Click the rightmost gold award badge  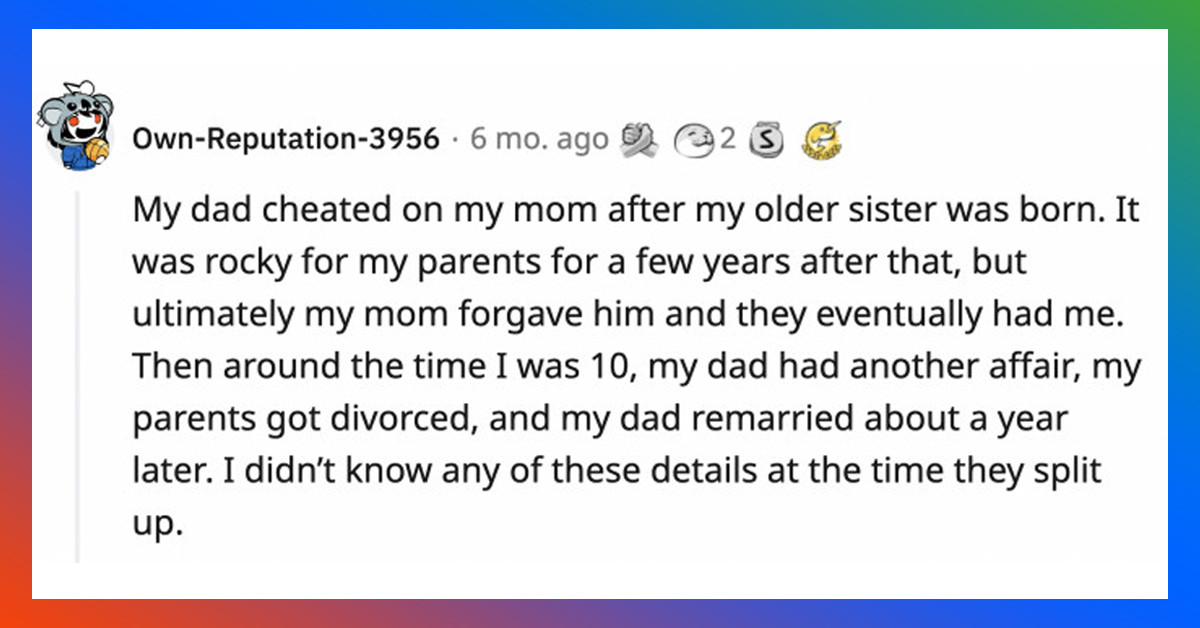820,141
